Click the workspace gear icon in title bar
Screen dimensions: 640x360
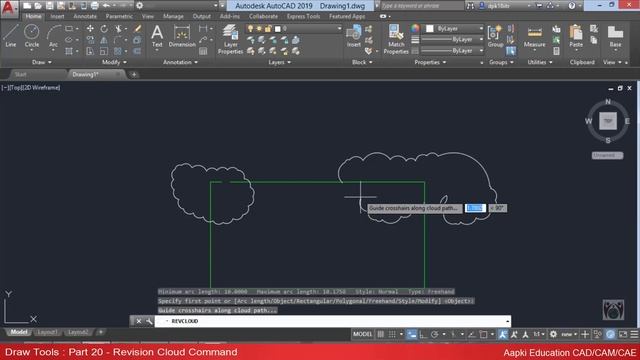coord(139,6)
